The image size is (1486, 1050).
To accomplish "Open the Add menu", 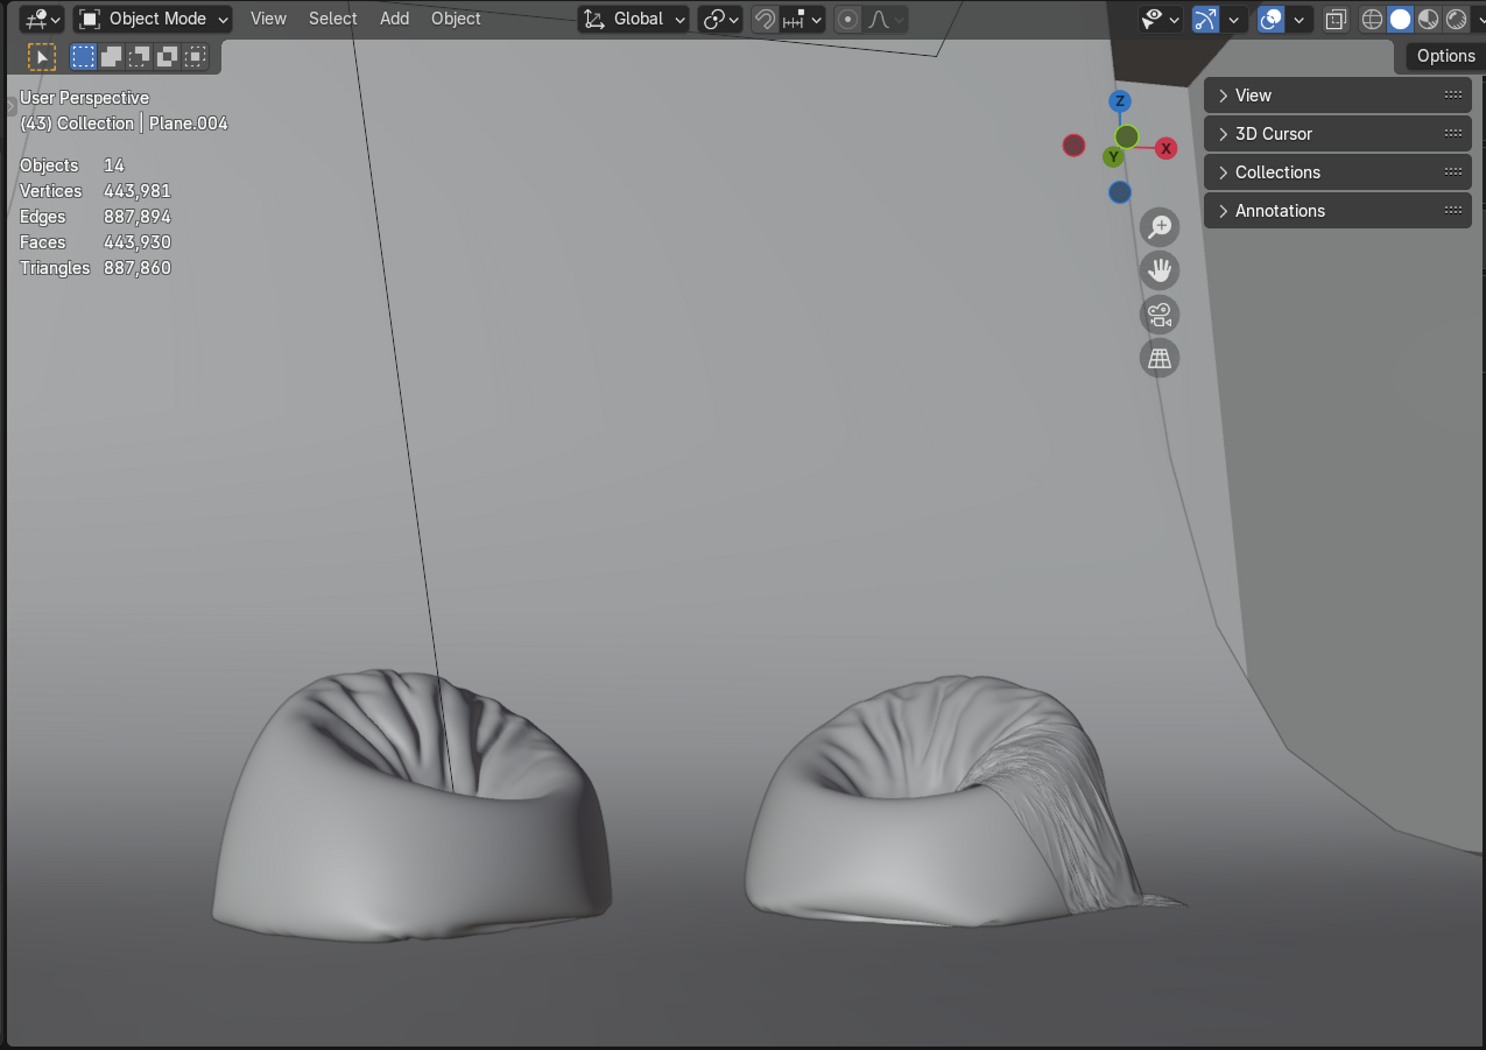I will coord(394,19).
